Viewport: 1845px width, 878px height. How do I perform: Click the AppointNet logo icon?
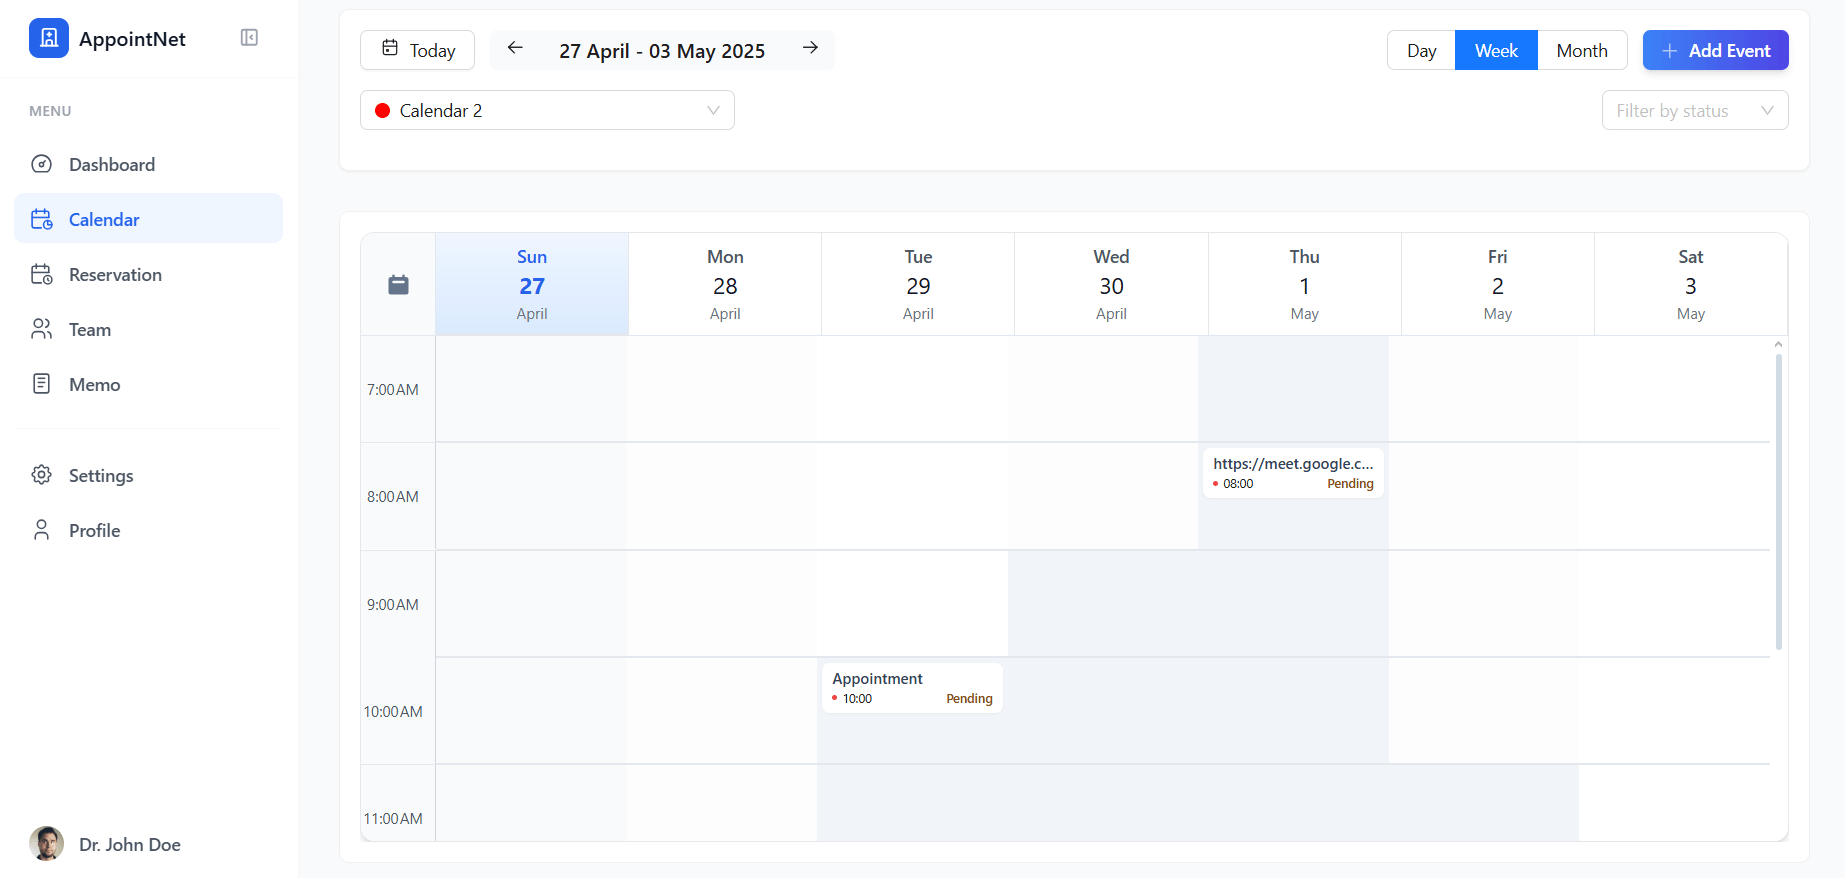tap(48, 38)
